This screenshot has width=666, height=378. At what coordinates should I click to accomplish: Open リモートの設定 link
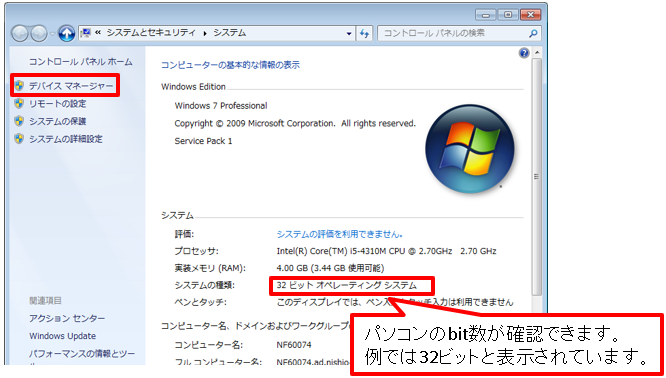point(57,104)
